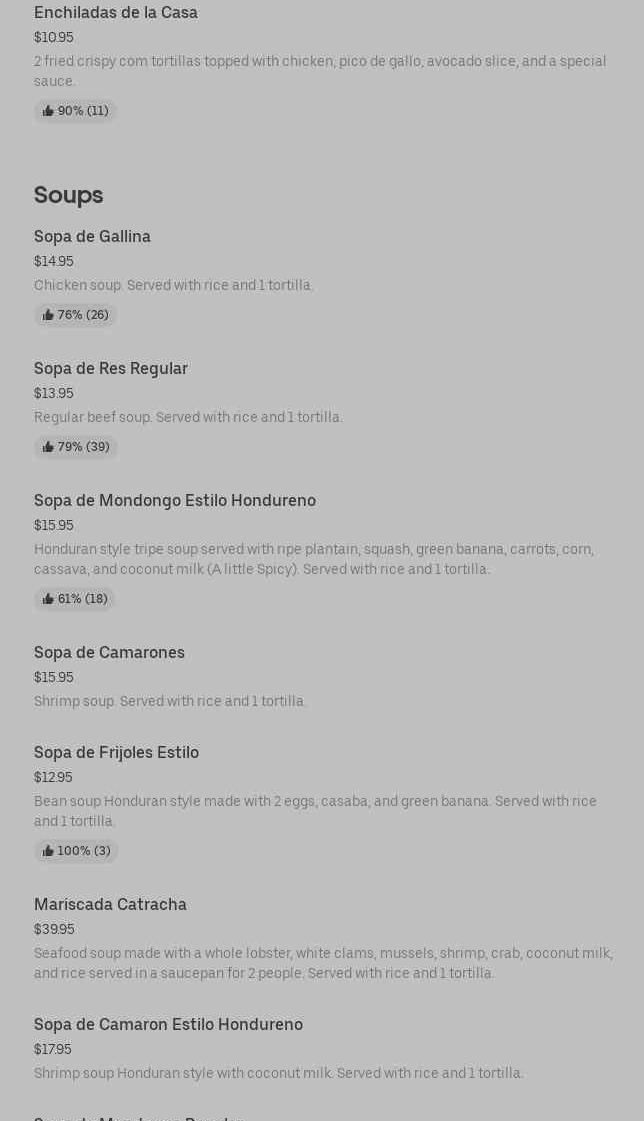Image resolution: width=644 pixels, height=1121 pixels.
Task: Select Sopa de Gallina menu item
Action: 92,237
